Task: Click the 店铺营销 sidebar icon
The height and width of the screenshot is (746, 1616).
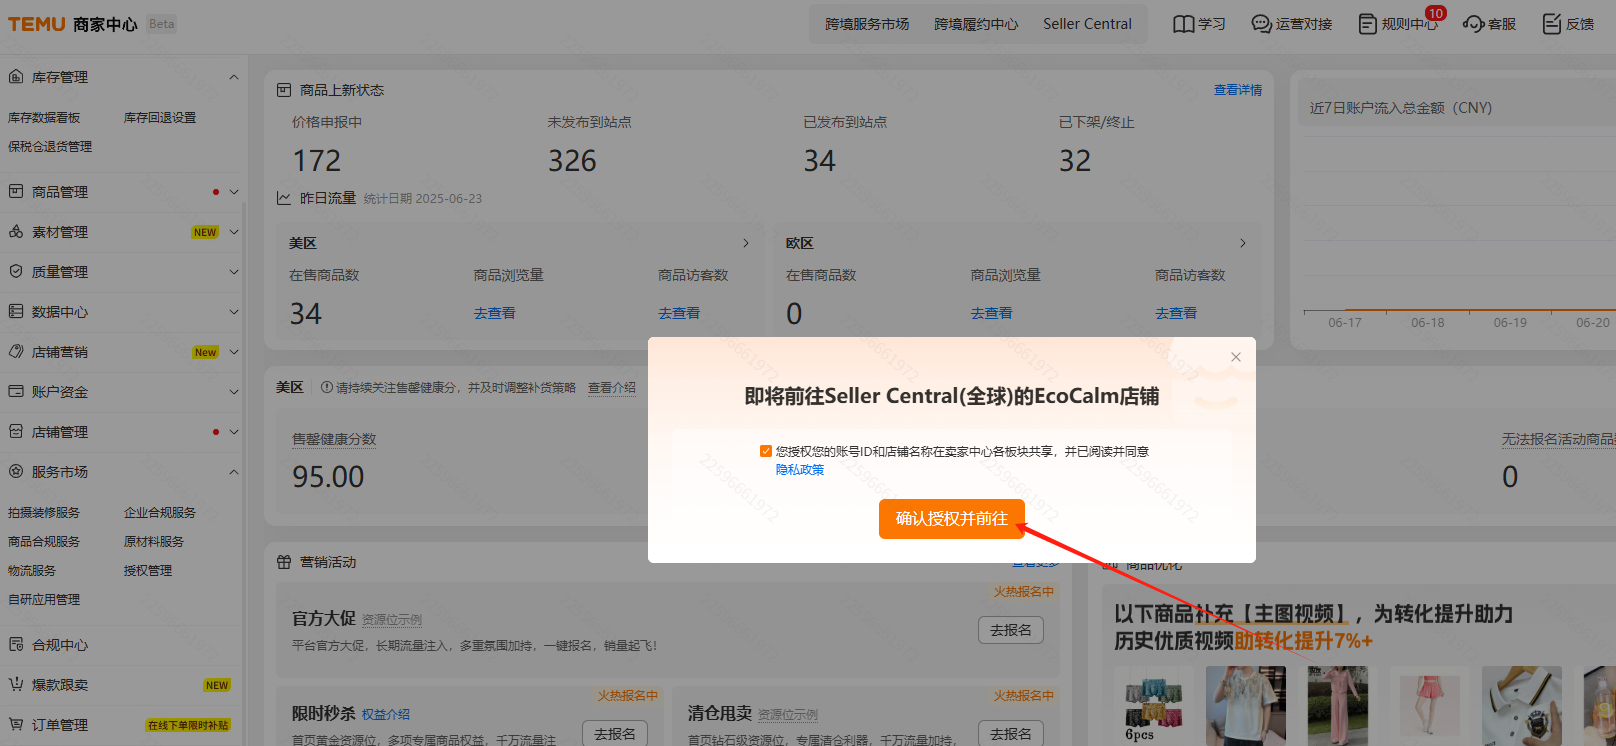Action: click(16, 351)
